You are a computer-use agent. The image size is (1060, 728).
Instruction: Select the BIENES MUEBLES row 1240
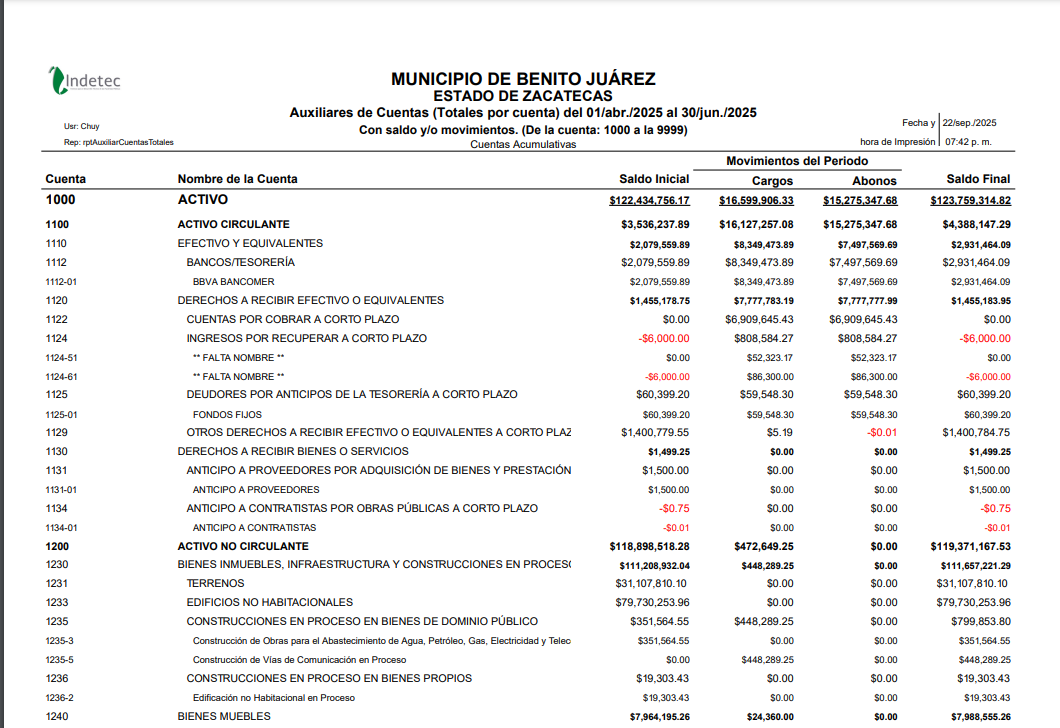(223, 716)
